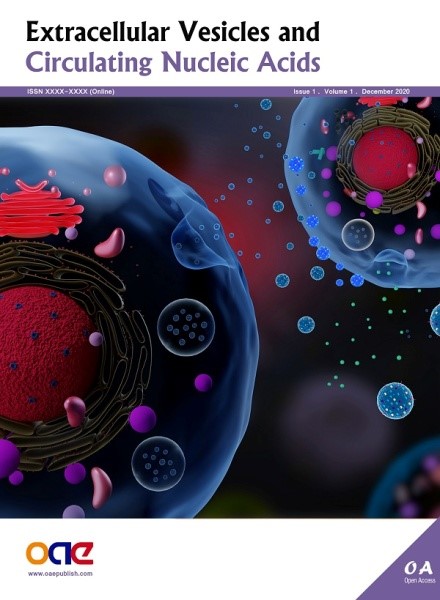Image resolution: width=440 pixels, height=600 pixels.
Task: Click the journal title 'Extracellular Vesicles and'
Action: (173, 31)
